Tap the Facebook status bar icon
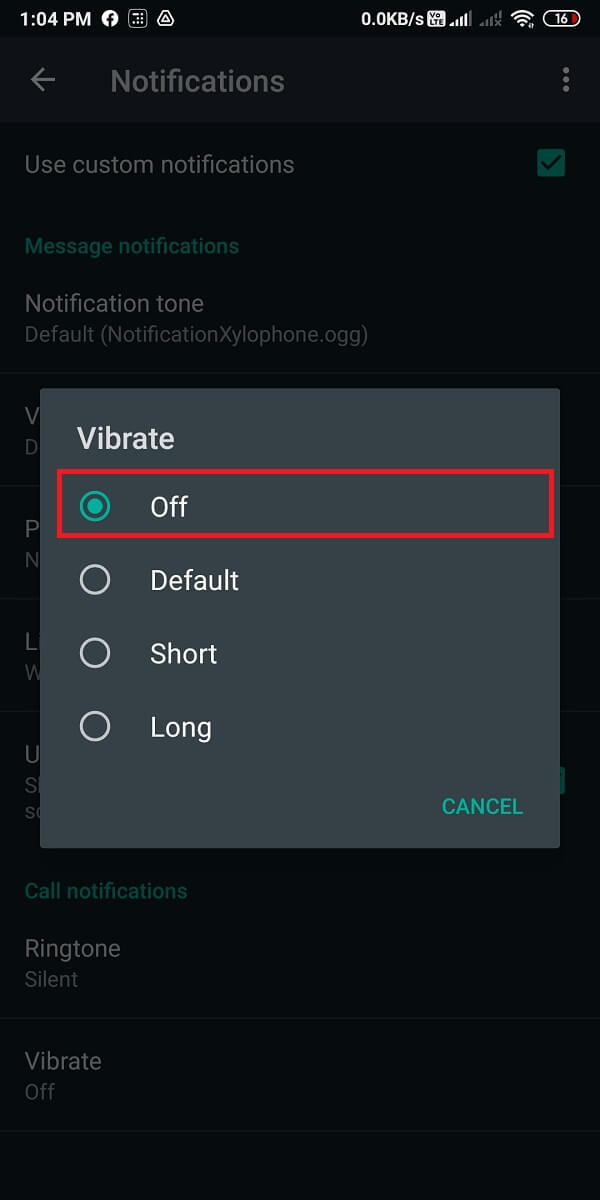The image size is (600, 1200). 110,18
